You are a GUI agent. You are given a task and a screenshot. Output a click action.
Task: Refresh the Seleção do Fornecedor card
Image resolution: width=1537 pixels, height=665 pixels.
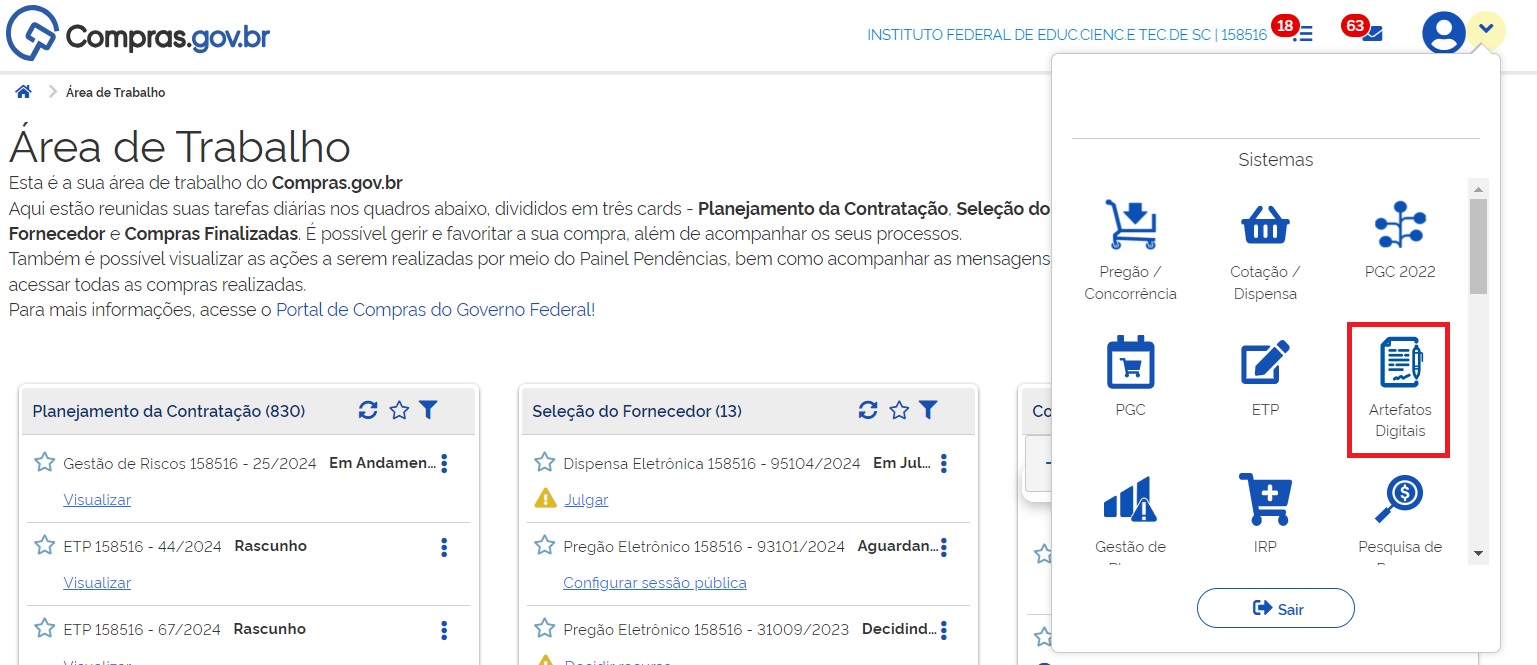click(x=868, y=410)
